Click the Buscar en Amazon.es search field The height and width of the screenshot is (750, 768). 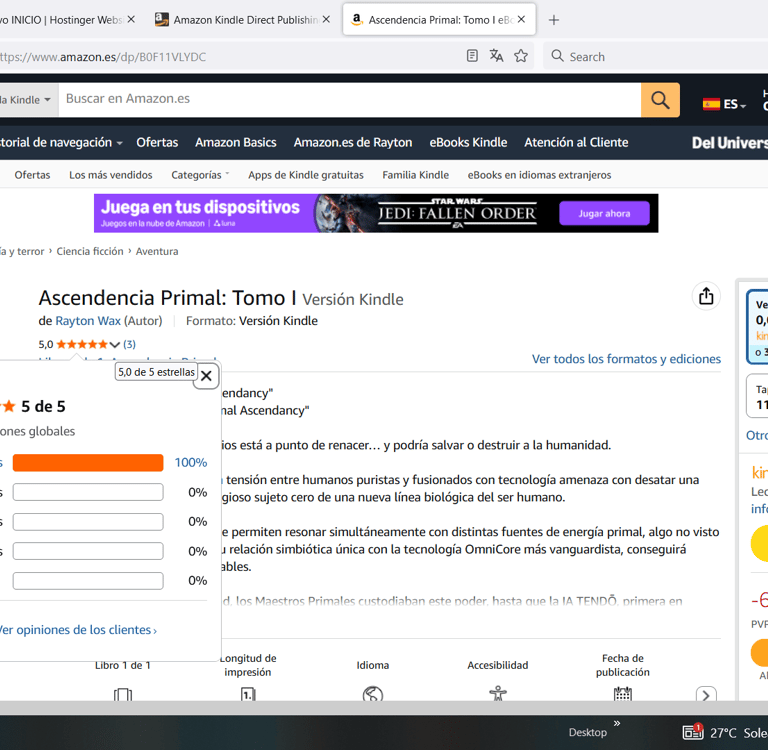[350, 99]
